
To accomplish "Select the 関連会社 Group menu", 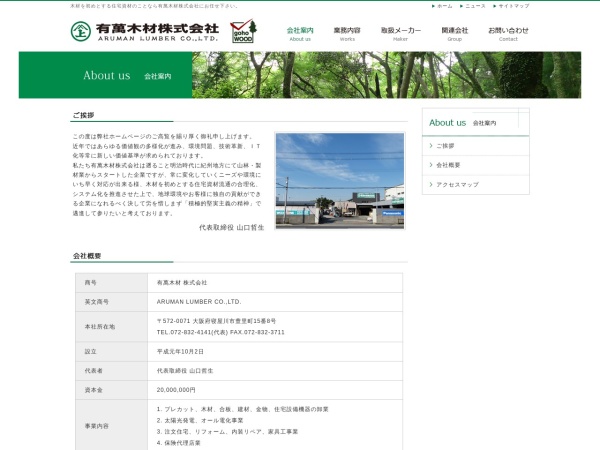I will coord(455,34).
